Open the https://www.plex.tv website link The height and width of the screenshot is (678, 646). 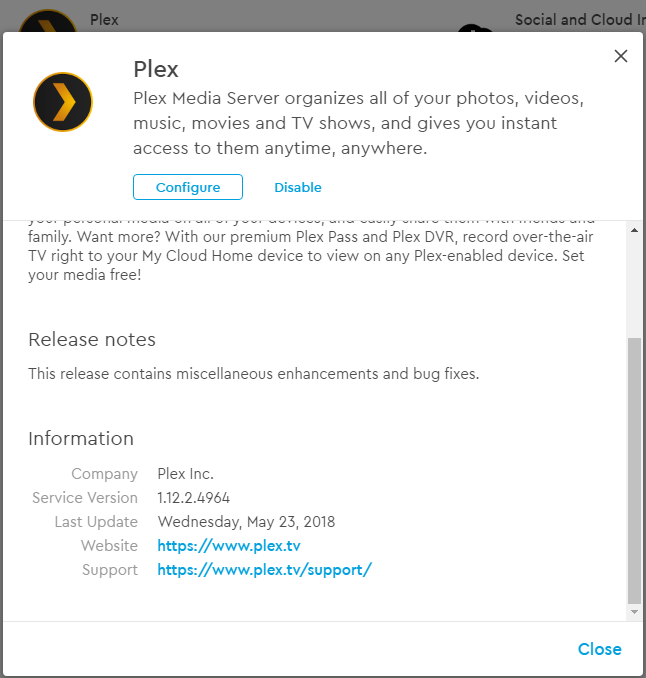(x=229, y=546)
